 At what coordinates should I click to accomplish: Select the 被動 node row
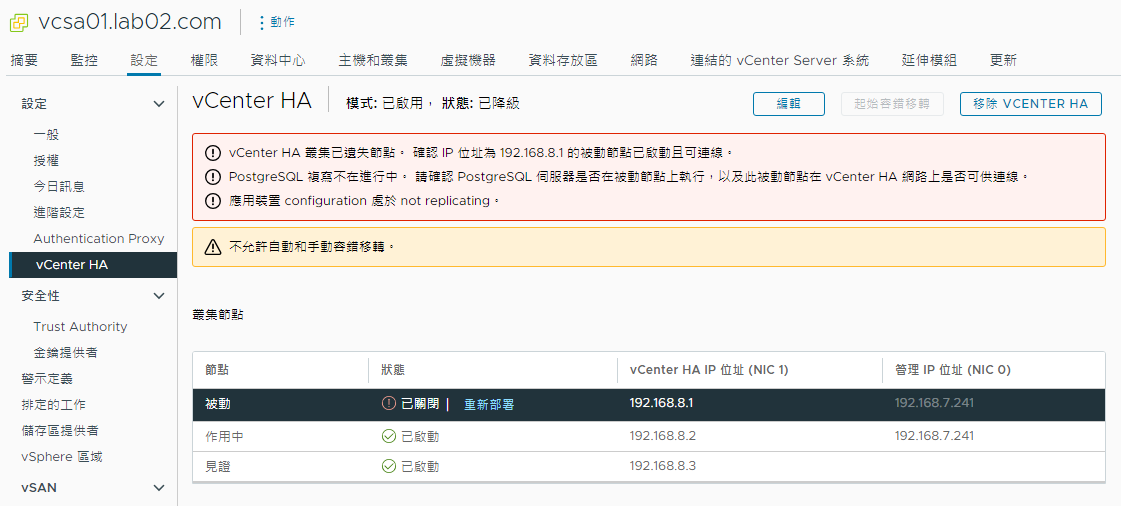point(649,404)
